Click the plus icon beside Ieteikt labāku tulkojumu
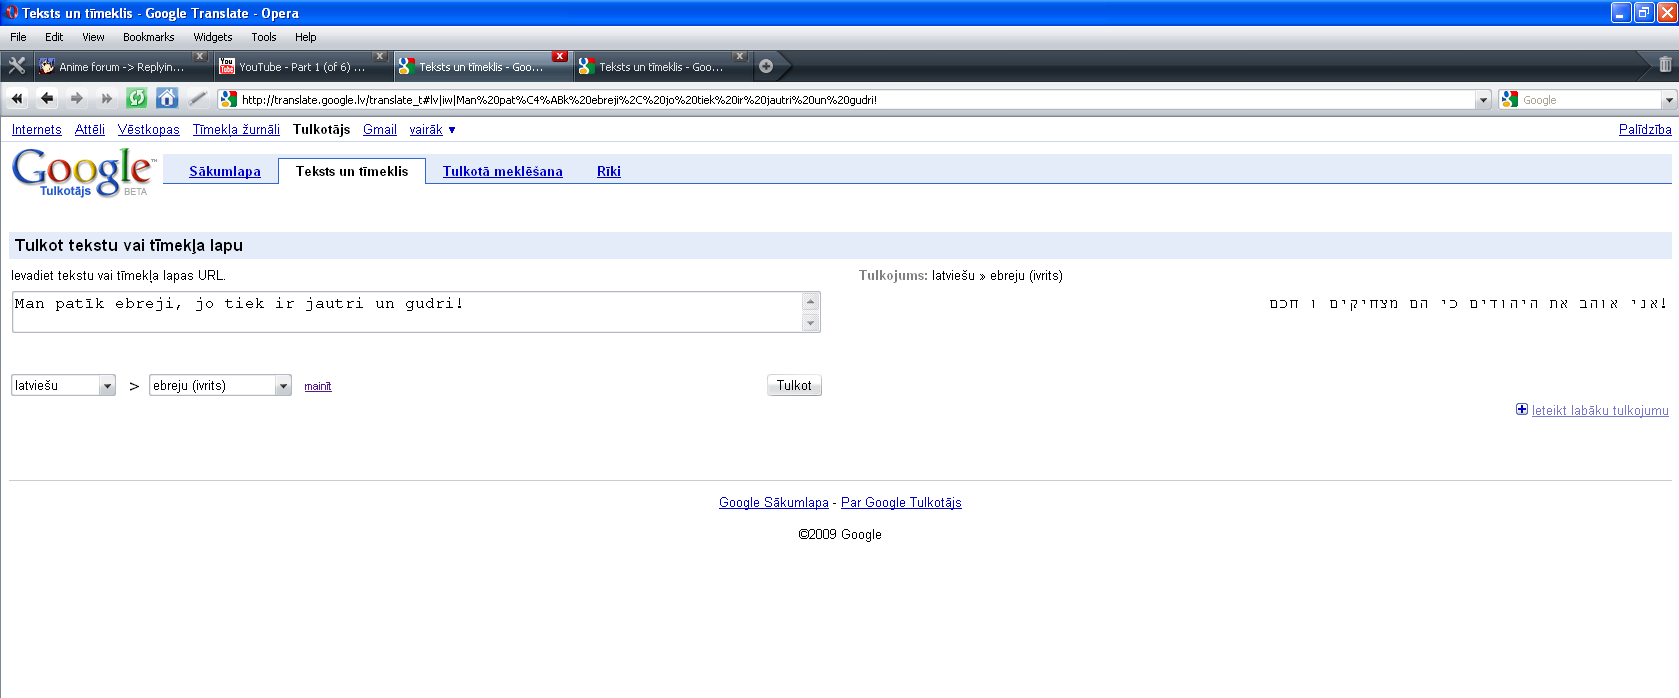The width and height of the screenshot is (1679, 698). [1522, 409]
